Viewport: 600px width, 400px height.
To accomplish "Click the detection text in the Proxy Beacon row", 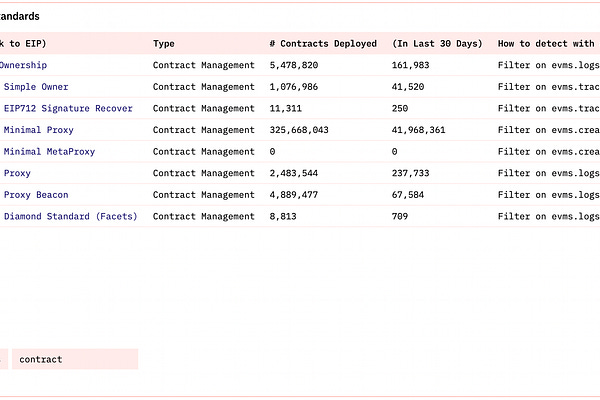I will point(549,195).
